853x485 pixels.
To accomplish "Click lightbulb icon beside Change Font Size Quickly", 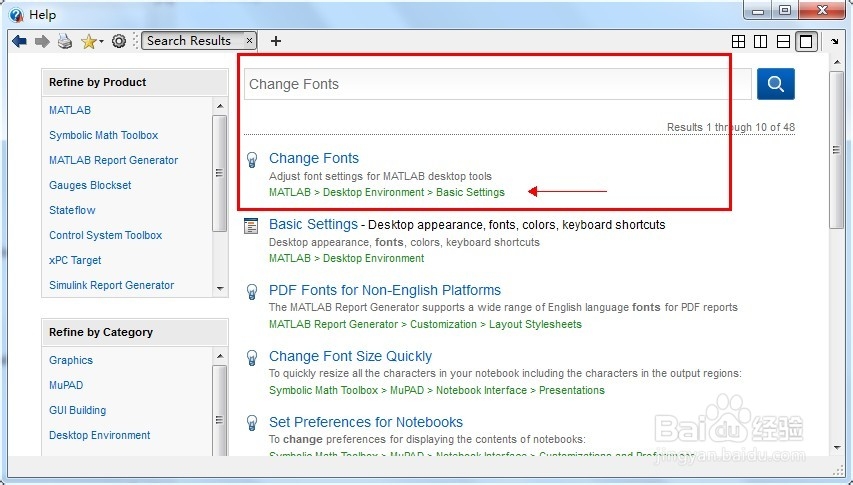I will pos(252,357).
